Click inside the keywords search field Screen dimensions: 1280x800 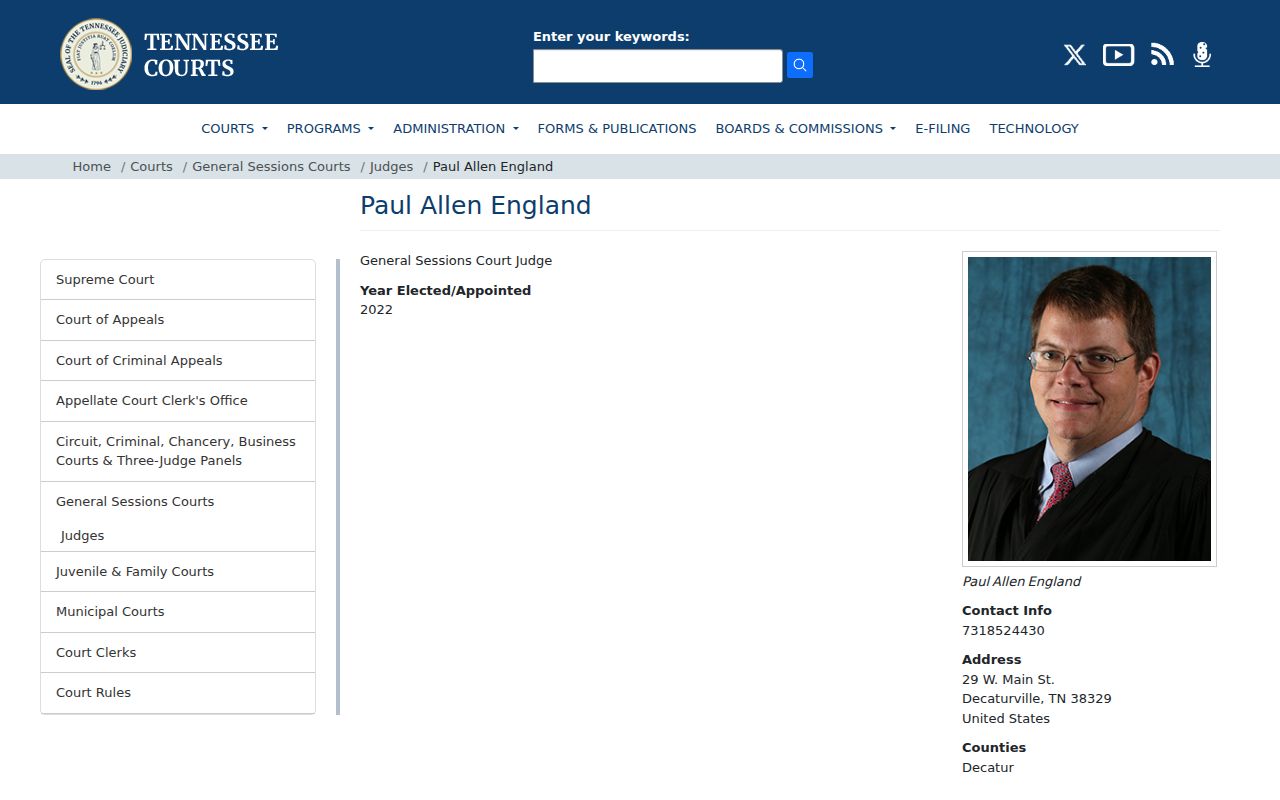click(658, 66)
